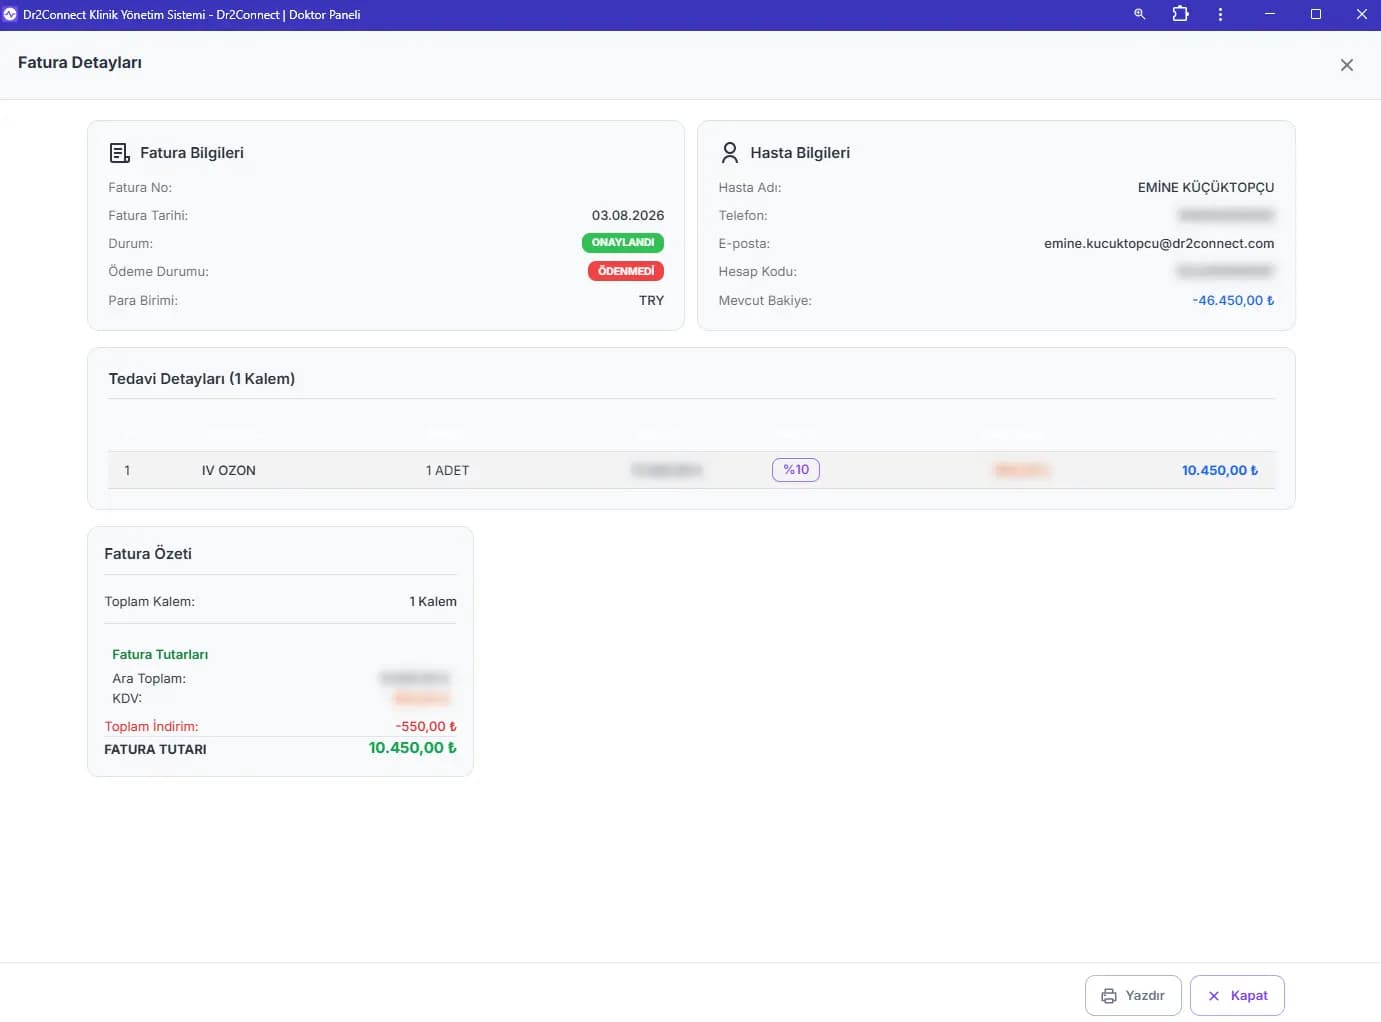1381x1022 pixels.
Task: Select the IV OZON treatment name
Action: (x=229, y=470)
